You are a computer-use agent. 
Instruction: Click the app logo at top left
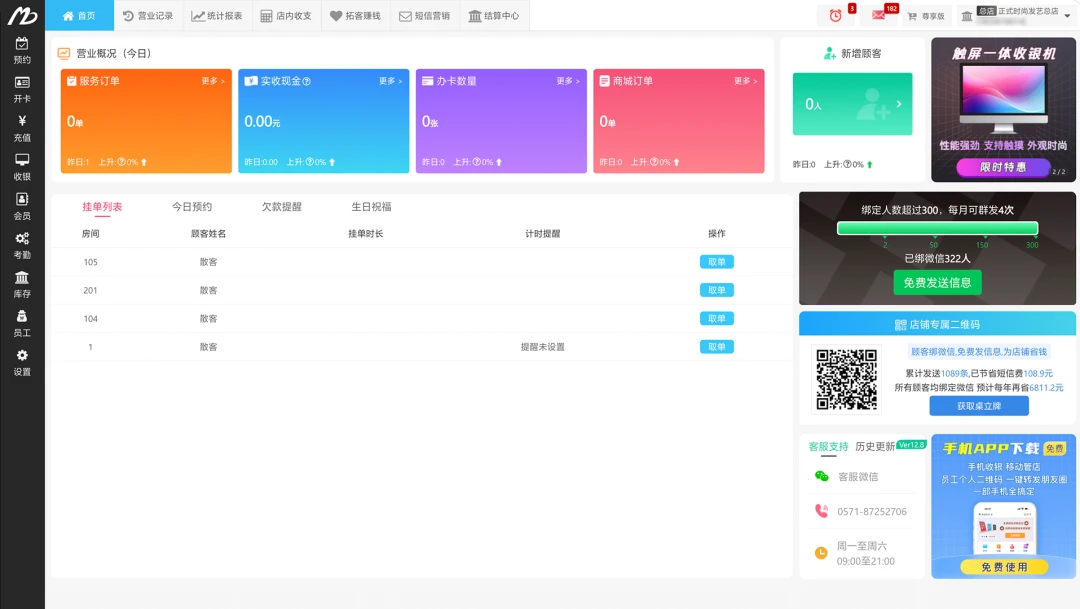click(22, 15)
